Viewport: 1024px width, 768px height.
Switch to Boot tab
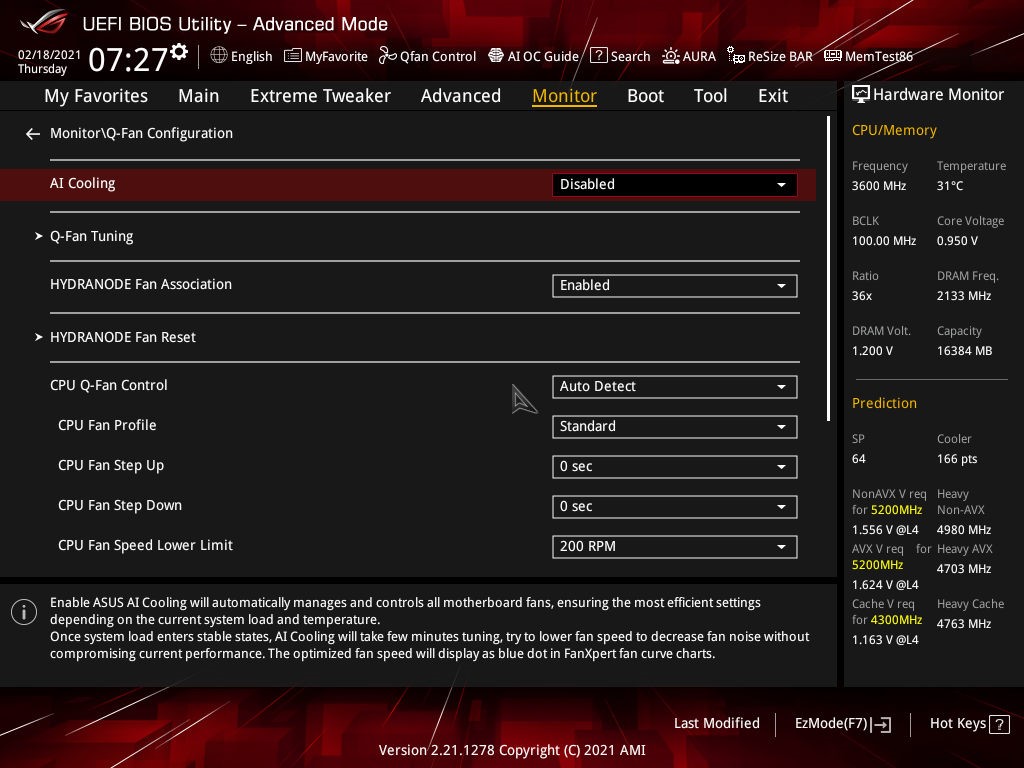pos(645,96)
